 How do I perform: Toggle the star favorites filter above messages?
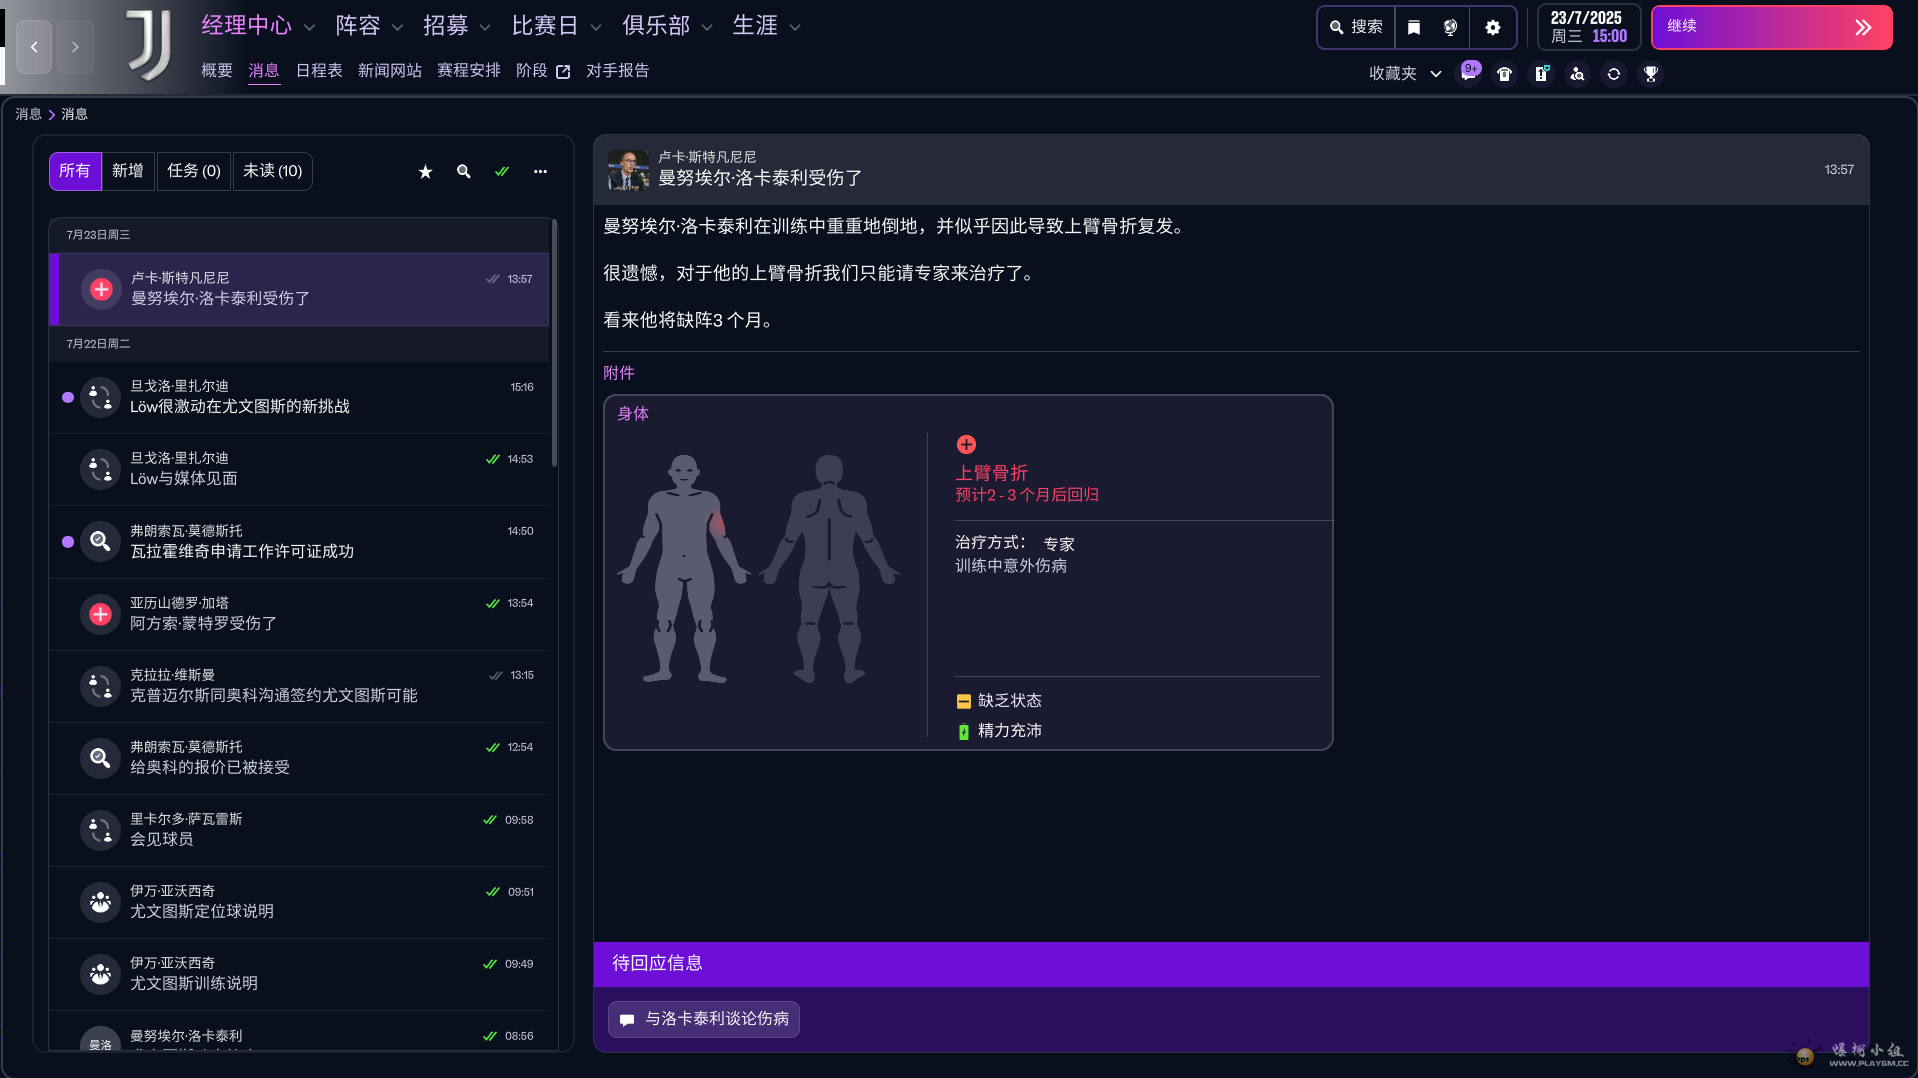point(425,171)
